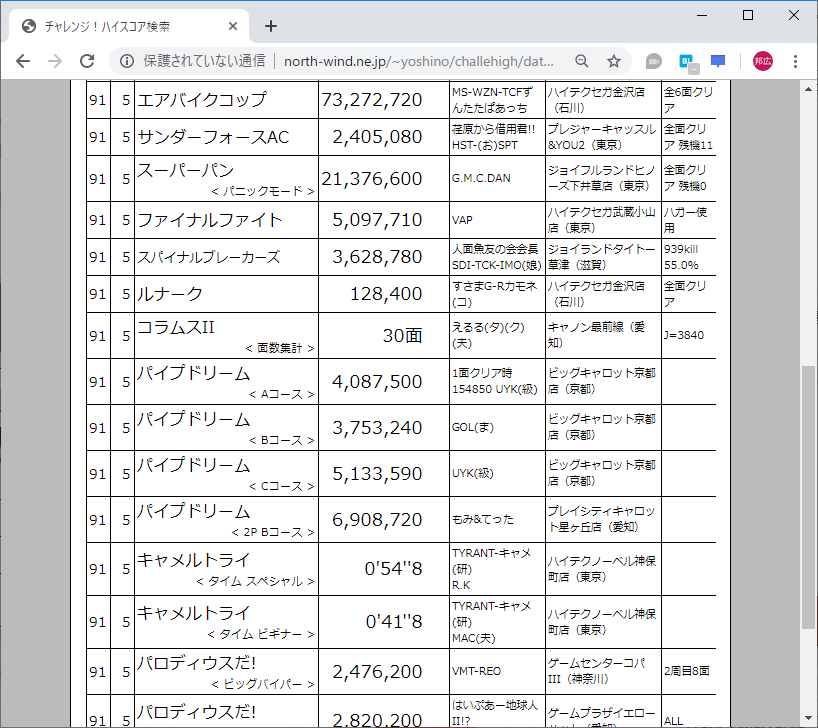
Task: Click the player name VAP
Action: coord(462,220)
